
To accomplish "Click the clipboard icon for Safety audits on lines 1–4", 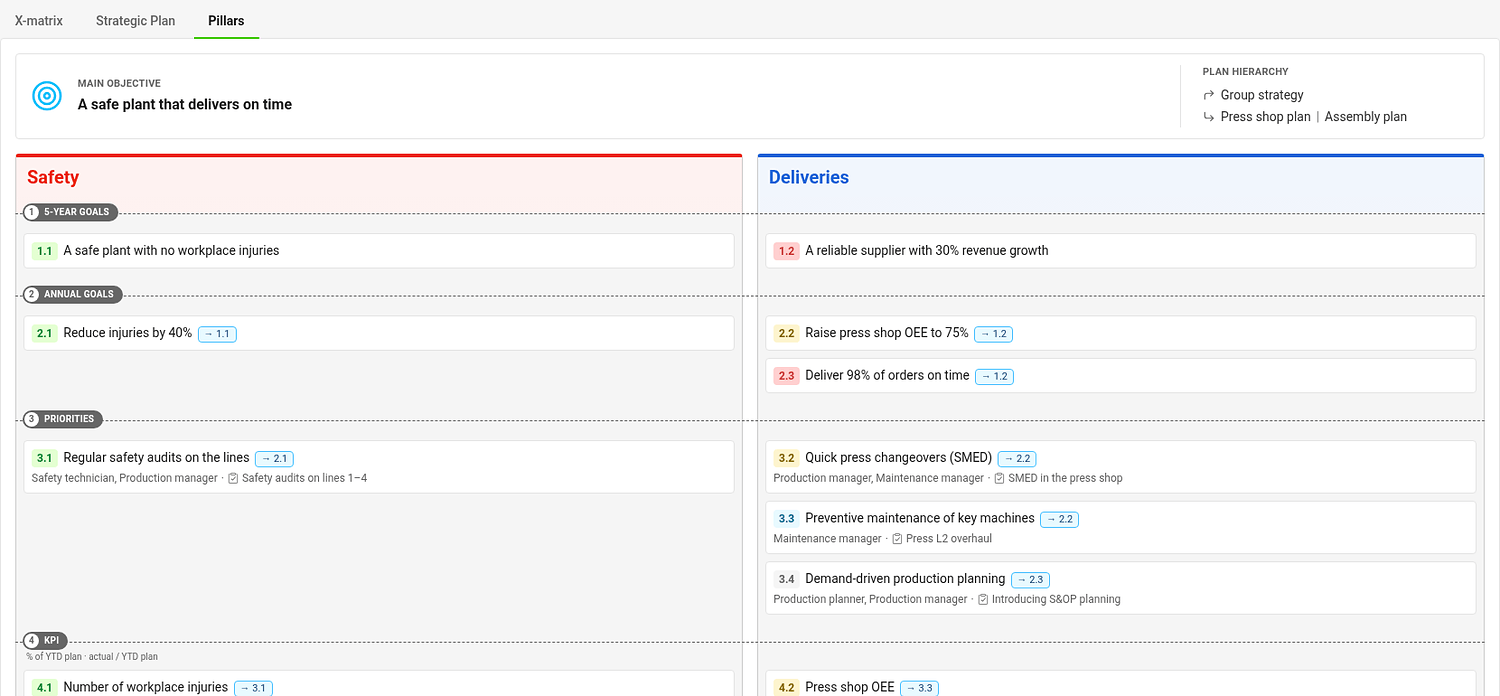I will point(233,478).
